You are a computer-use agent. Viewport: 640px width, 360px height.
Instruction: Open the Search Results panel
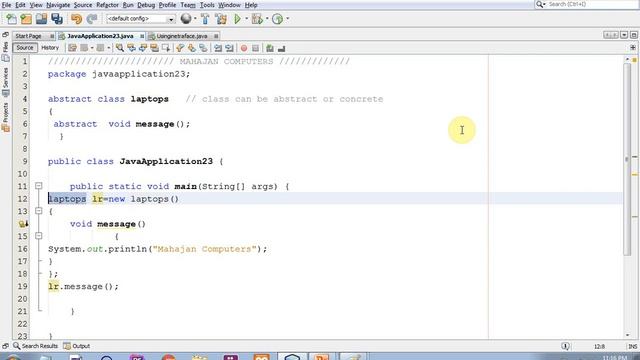click(36, 346)
